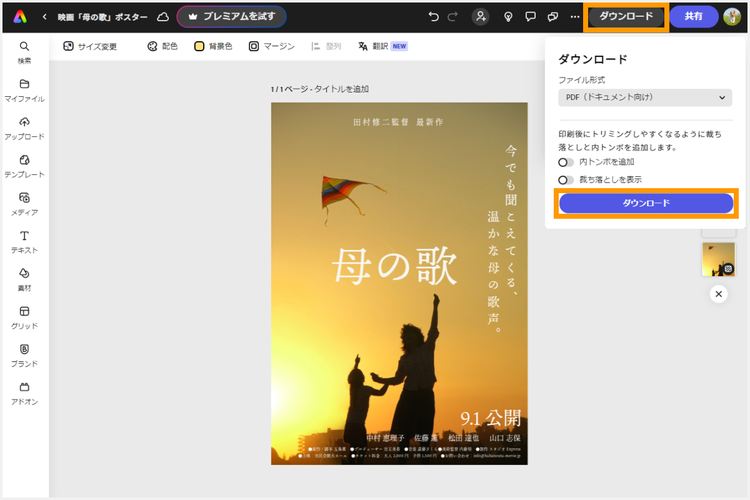The height and width of the screenshot is (500, 750).
Task: Open the comments speech bubble icon
Action: [530, 17]
